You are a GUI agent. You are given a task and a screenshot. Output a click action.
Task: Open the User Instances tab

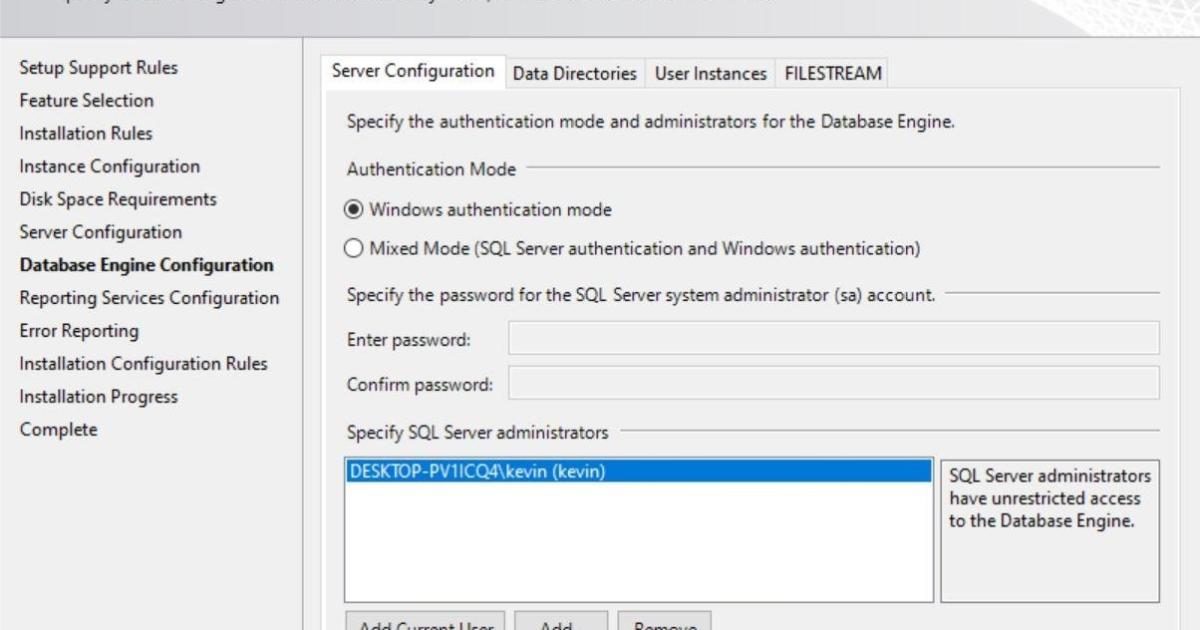pyautogui.click(x=710, y=73)
